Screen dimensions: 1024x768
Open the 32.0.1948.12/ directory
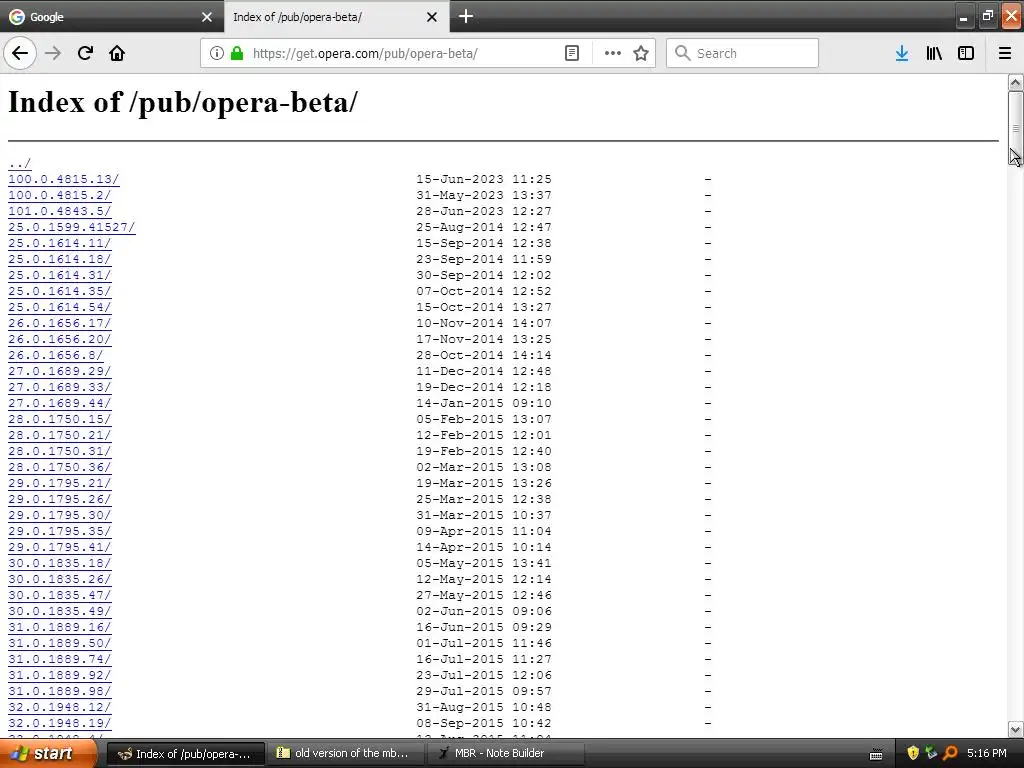[x=59, y=707]
